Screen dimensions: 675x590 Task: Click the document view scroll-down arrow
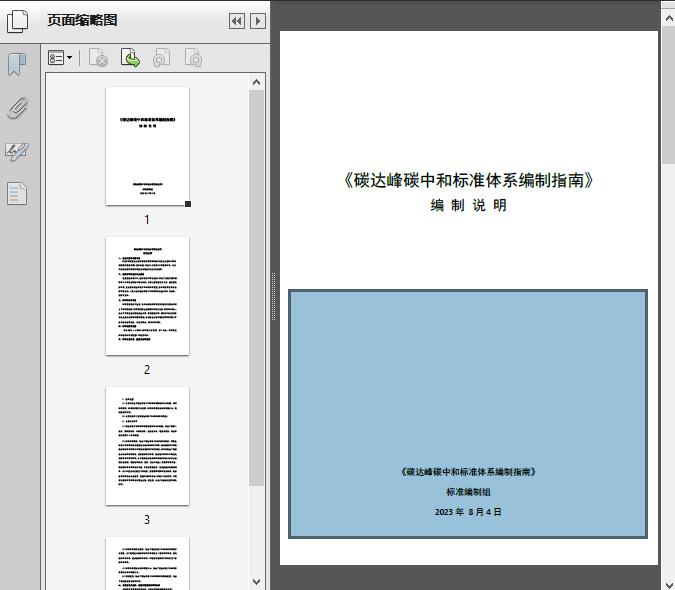click(x=669, y=584)
